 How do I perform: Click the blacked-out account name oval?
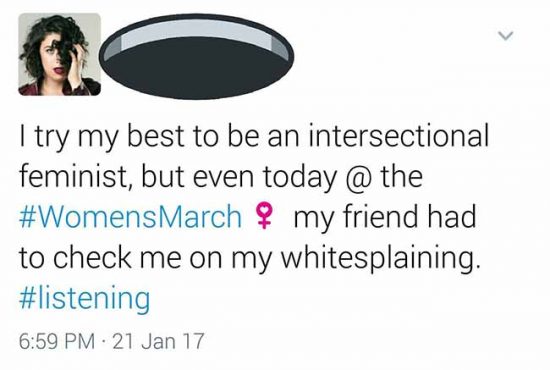click(x=196, y=56)
